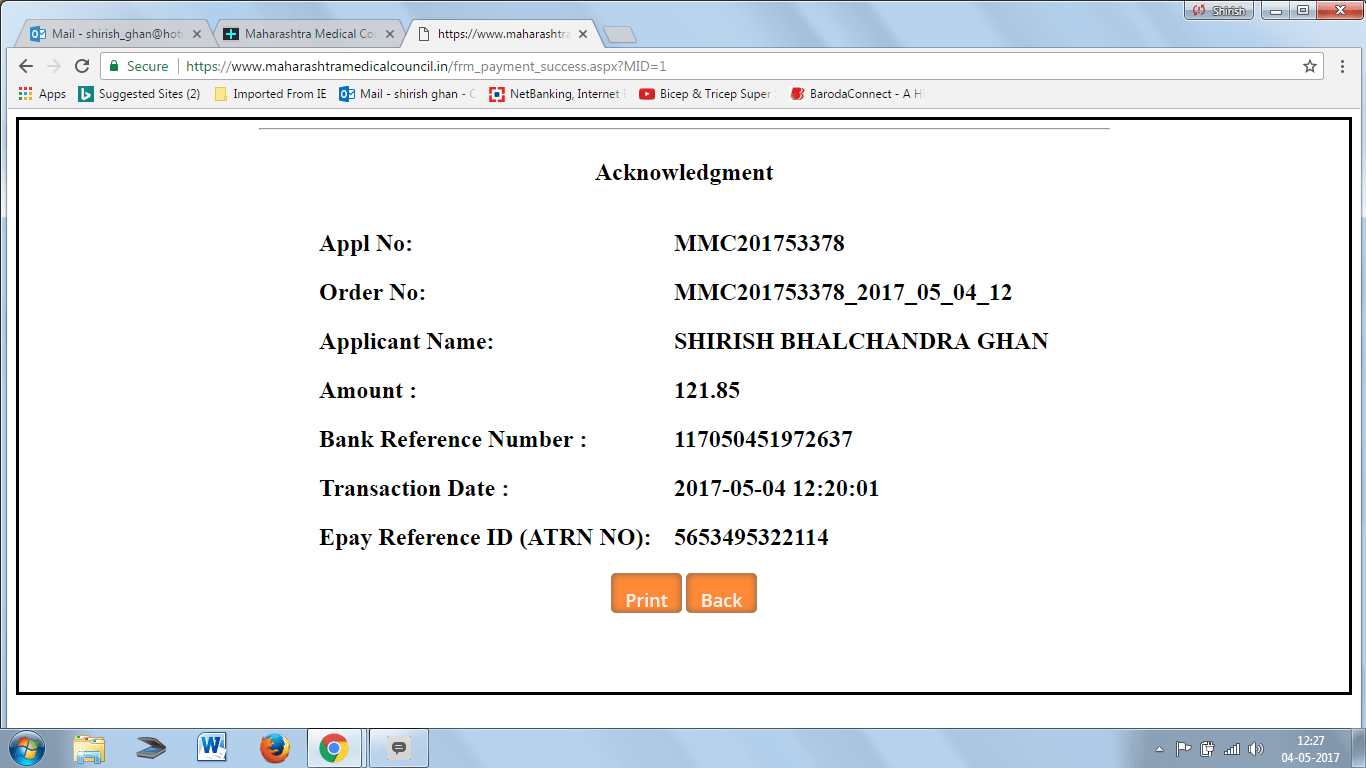Open the volume control in system tray
The image size is (1366, 768).
[x=1256, y=749]
